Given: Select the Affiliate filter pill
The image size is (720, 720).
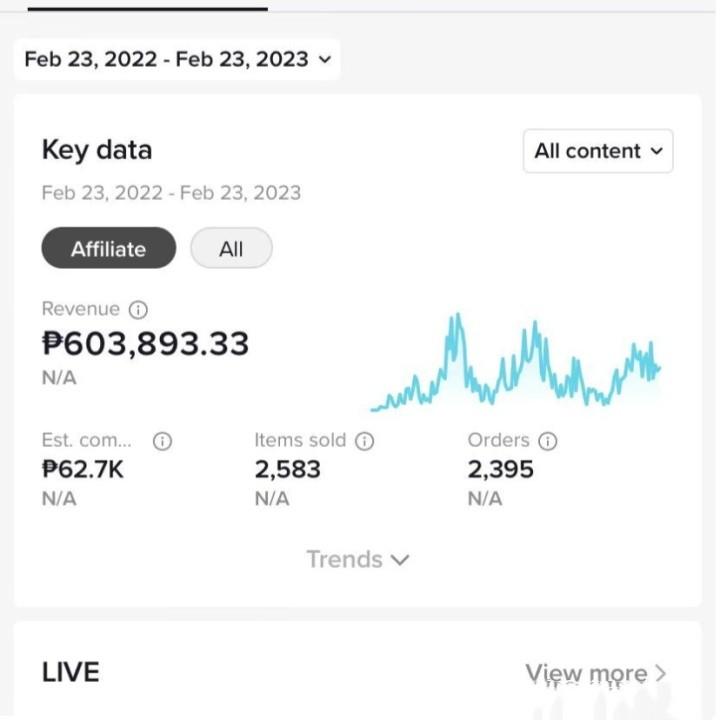Looking at the screenshot, I should [108, 249].
